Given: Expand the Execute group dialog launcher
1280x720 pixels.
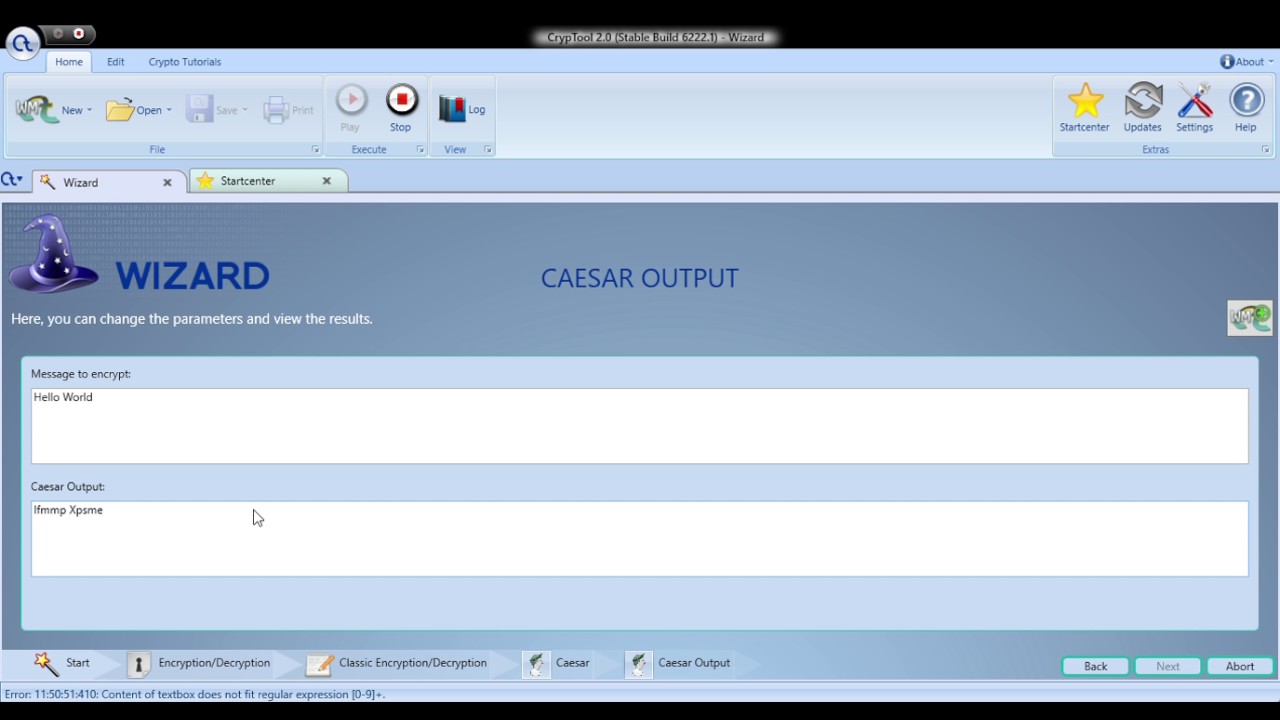Looking at the screenshot, I should [x=420, y=150].
